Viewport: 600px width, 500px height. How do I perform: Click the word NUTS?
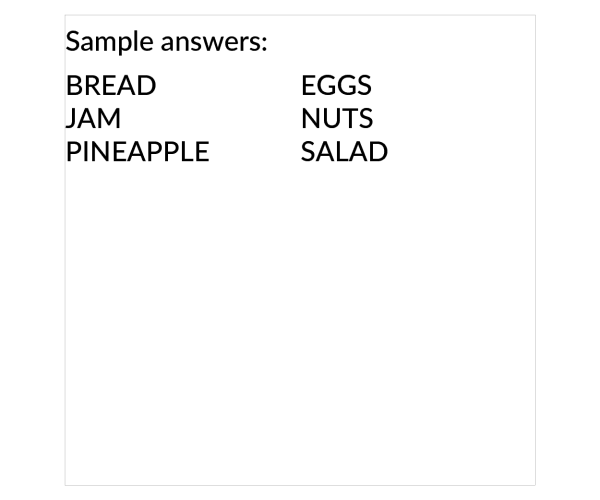337,118
